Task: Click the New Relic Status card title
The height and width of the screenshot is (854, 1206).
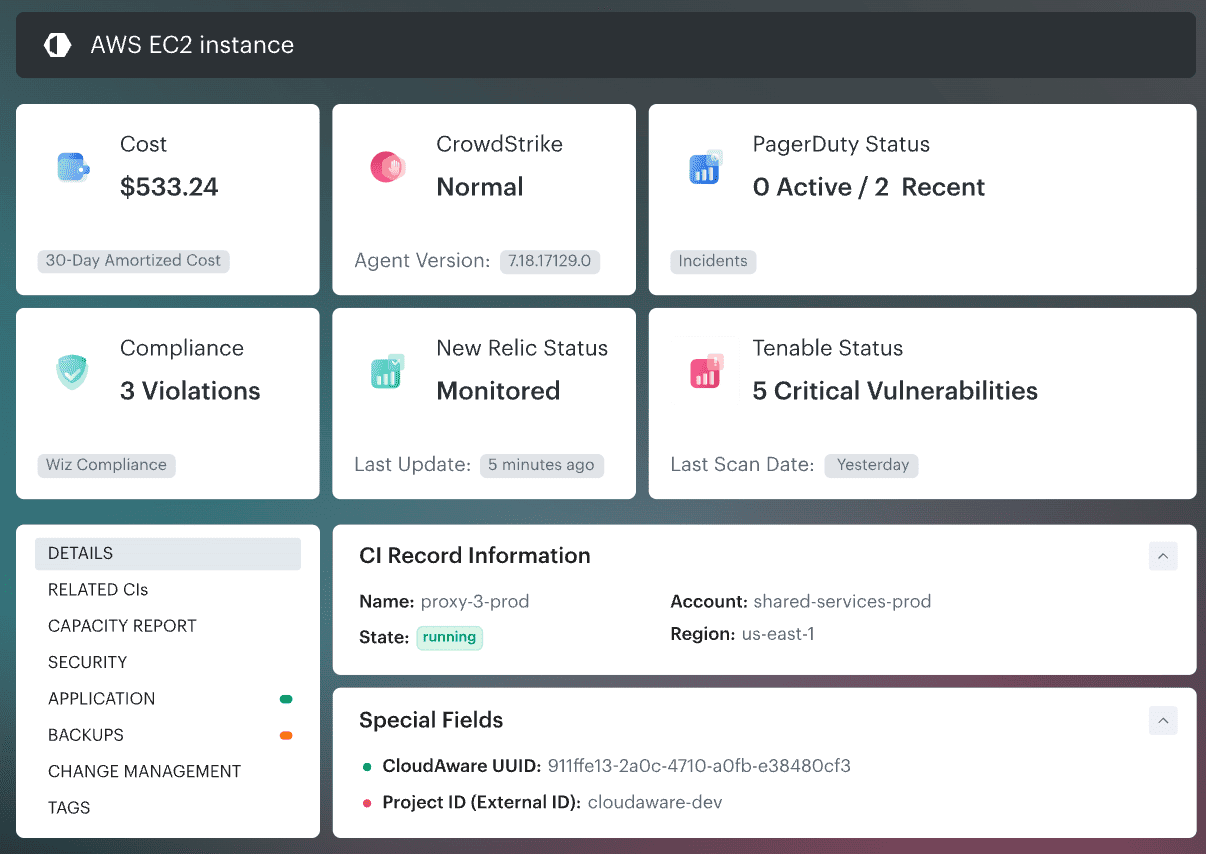Action: (x=522, y=348)
